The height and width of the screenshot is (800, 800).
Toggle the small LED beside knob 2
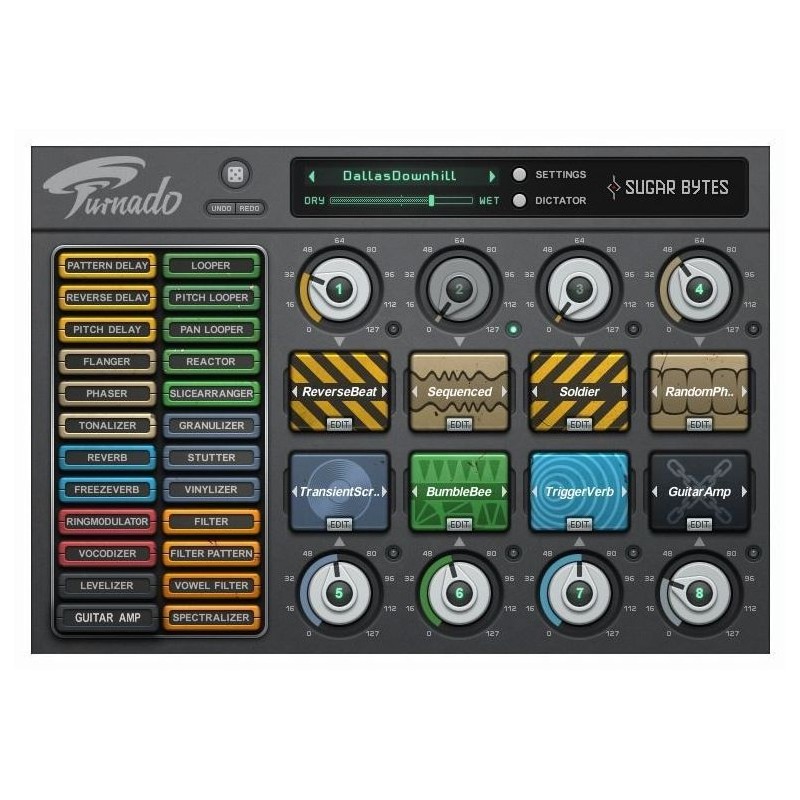[x=514, y=328]
